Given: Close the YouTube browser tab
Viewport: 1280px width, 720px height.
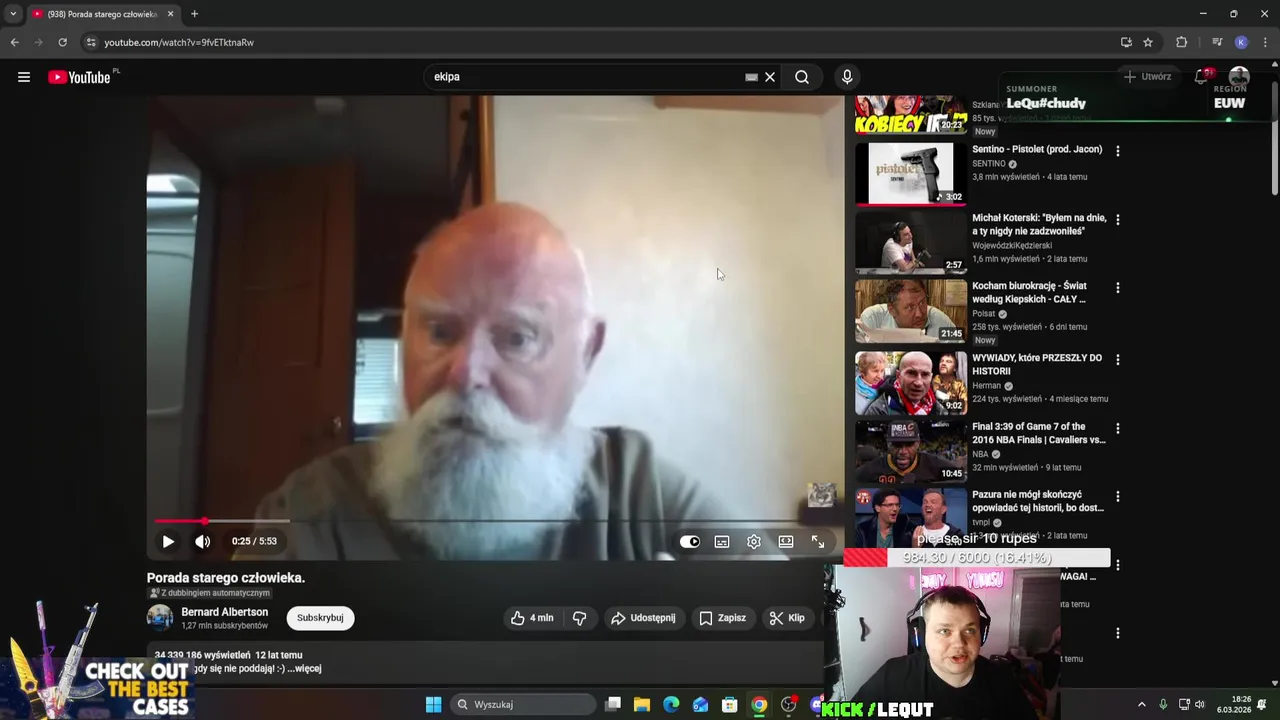Looking at the screenshot, I should tap(170, 14).
